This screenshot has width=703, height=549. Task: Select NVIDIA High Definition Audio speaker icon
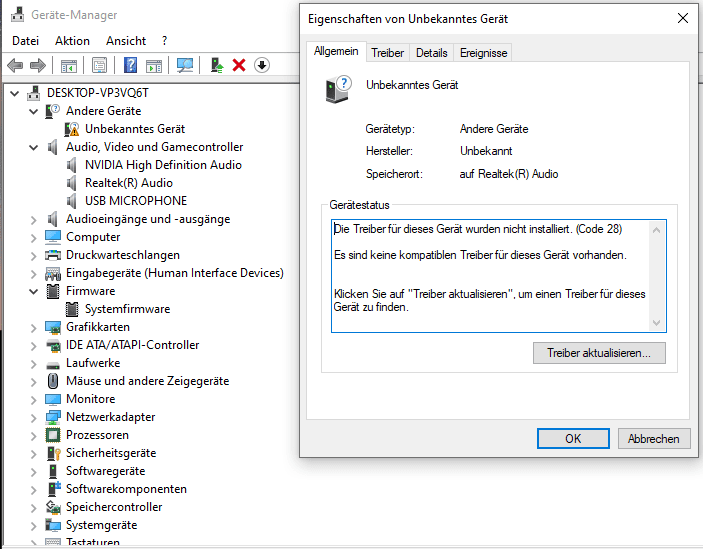(x=72, y=165)
